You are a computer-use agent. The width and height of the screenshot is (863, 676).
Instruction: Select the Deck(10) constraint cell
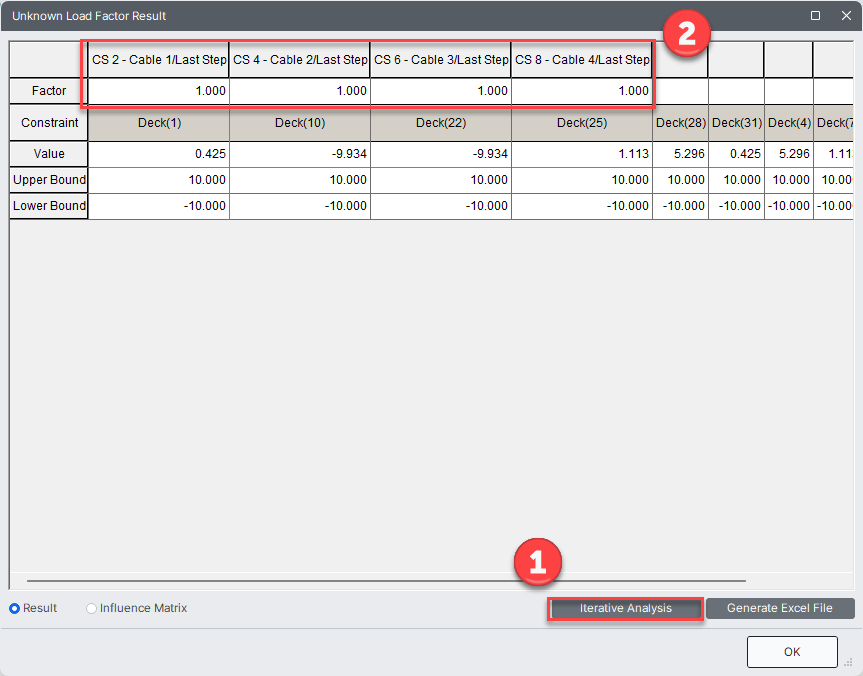coord(300,123)
